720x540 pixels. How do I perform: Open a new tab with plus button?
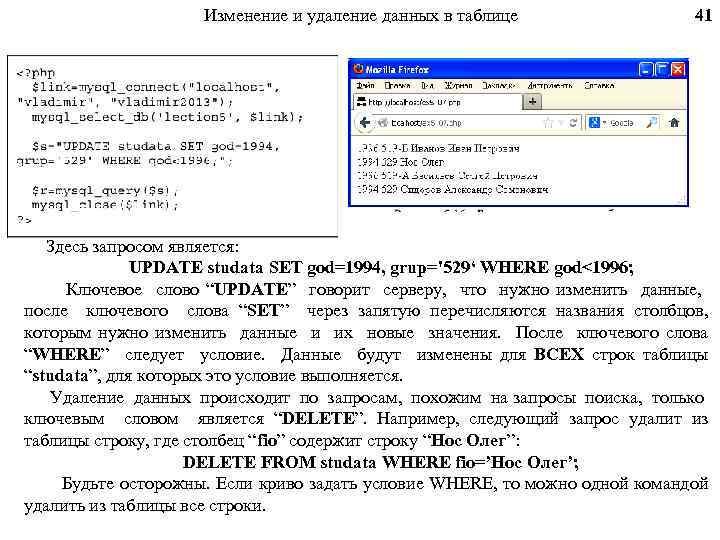pos(532,102)
